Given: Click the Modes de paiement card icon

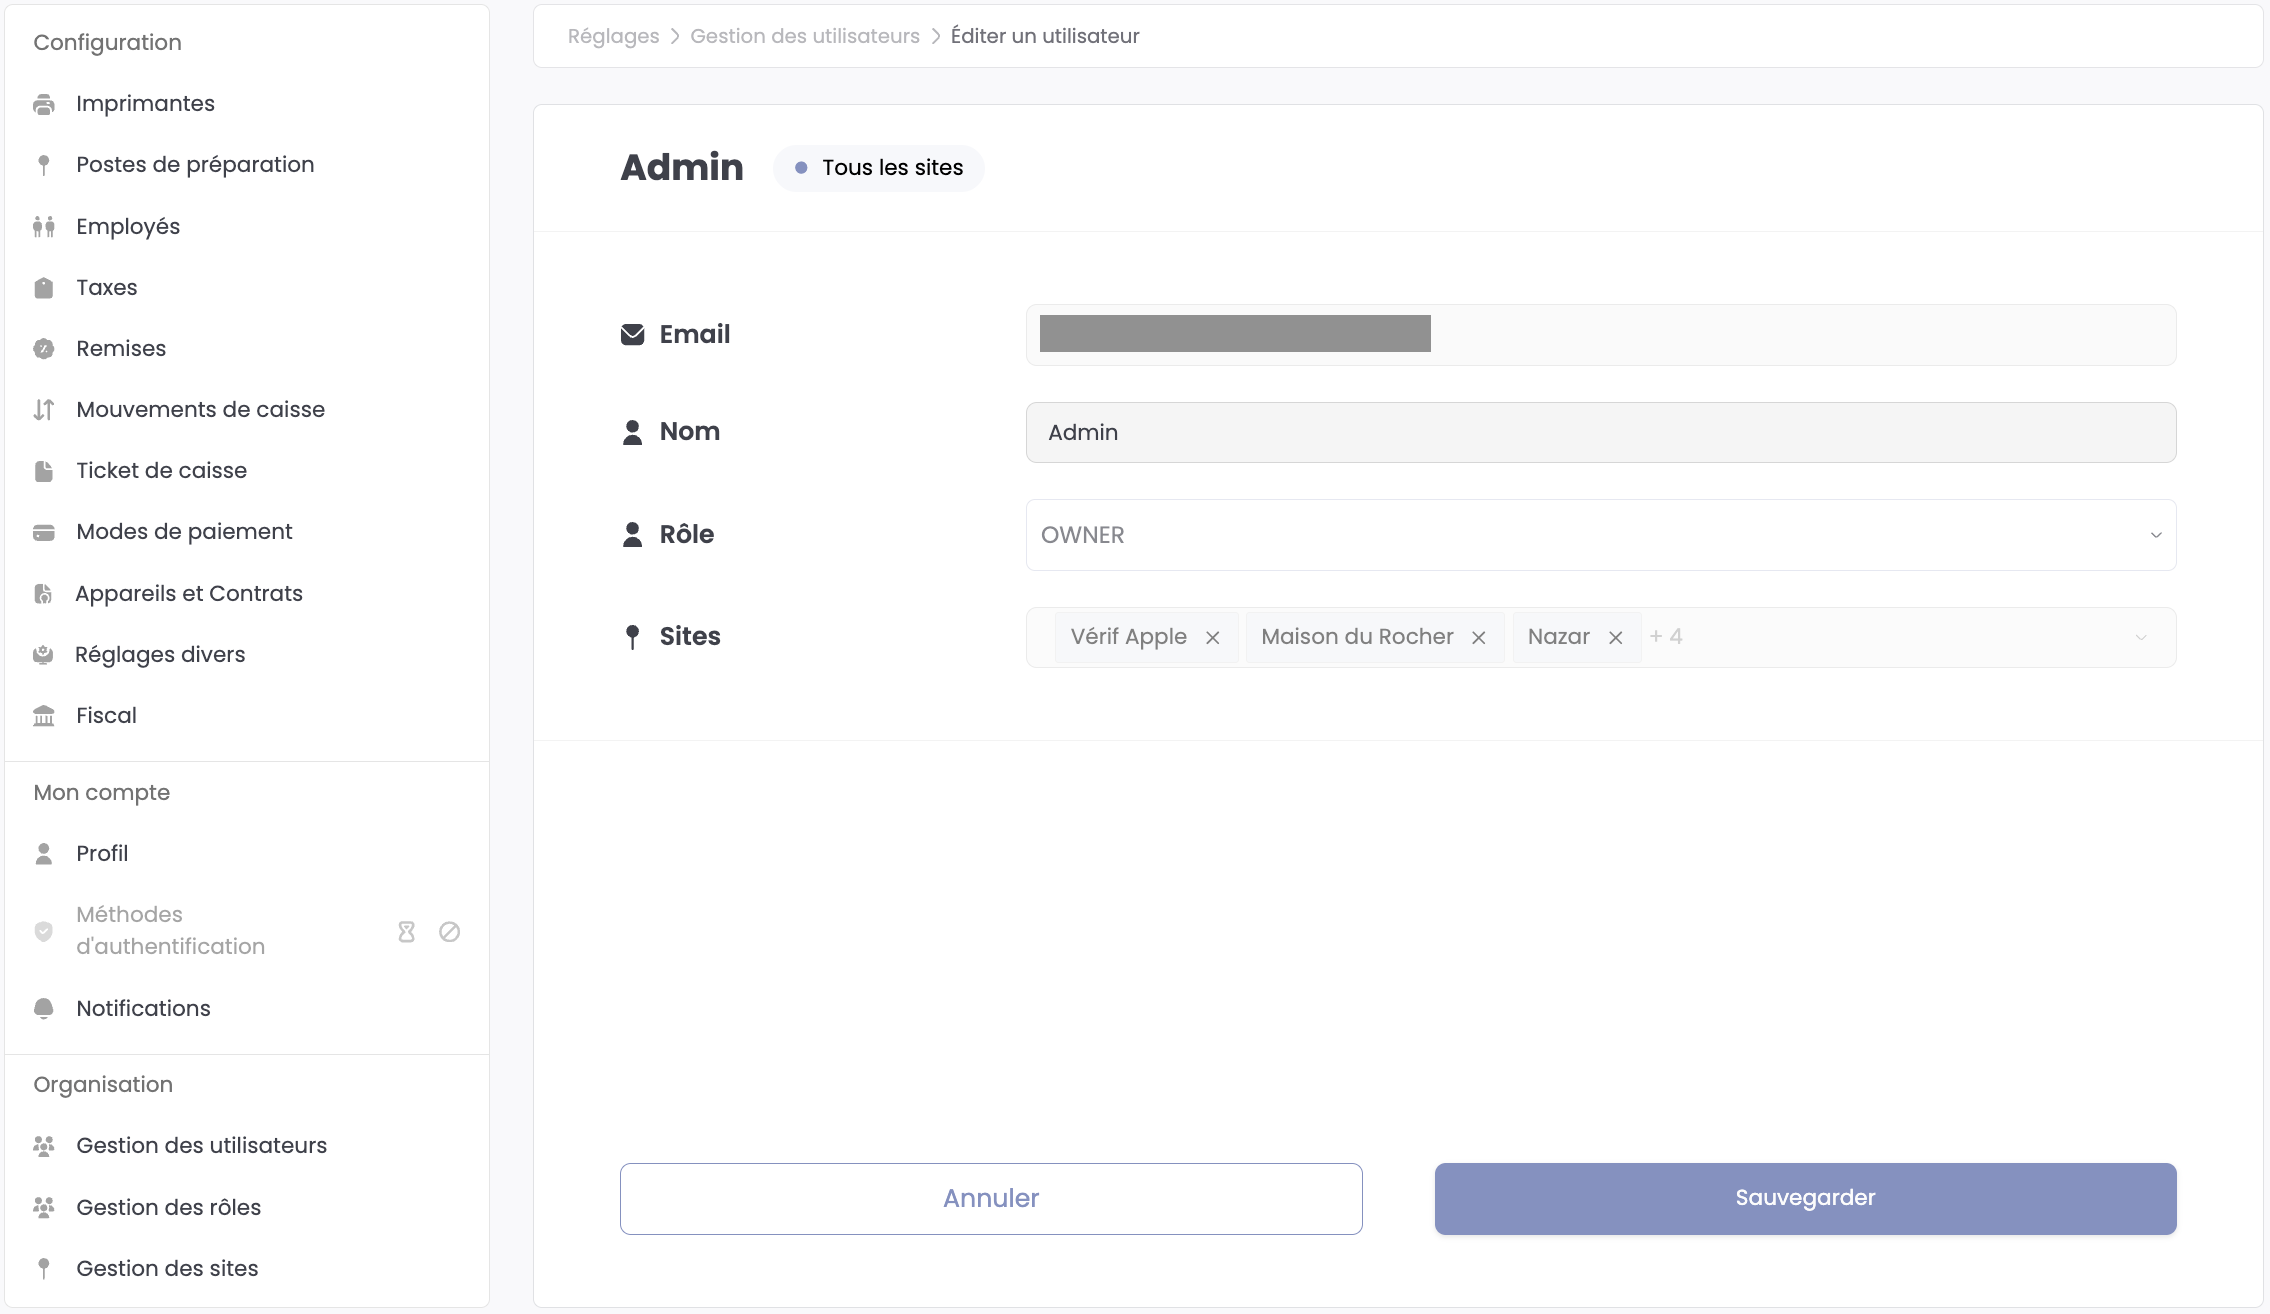Looking at the screenshot, I should tap(44, 532).
